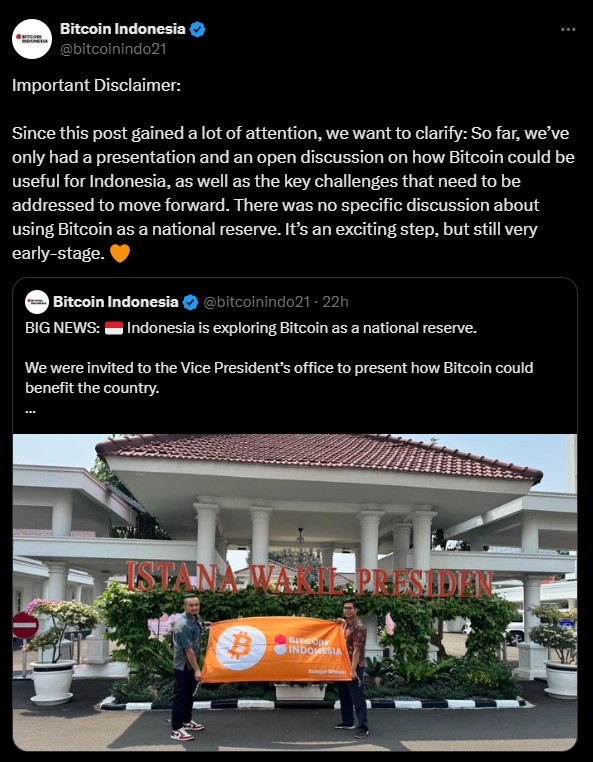The width and height of the screenshot is (593, 762).
Task: Click the verified badge in the quoted post
Action: pyautogui.click(x=191, y=302)
